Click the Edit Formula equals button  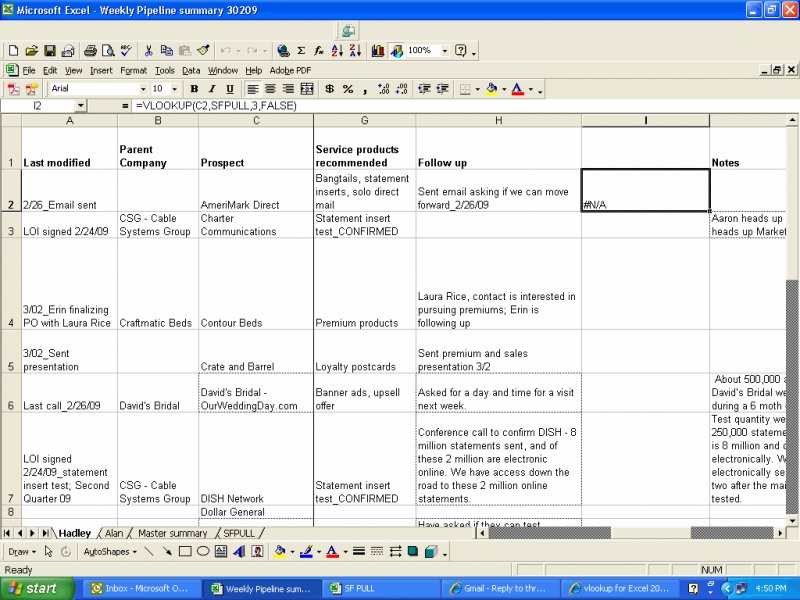coord(125,106)
